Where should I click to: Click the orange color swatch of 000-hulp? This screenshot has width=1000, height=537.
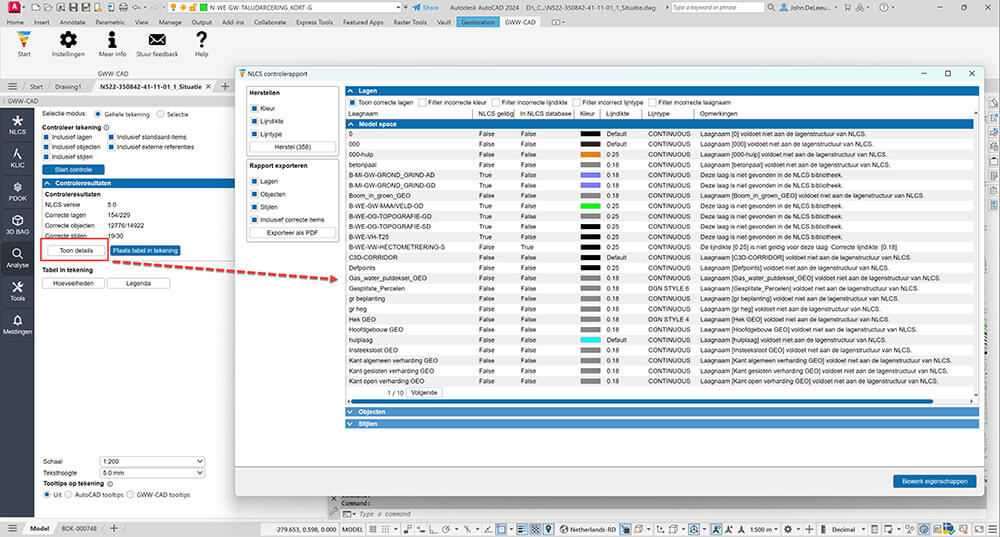[591, 154]
